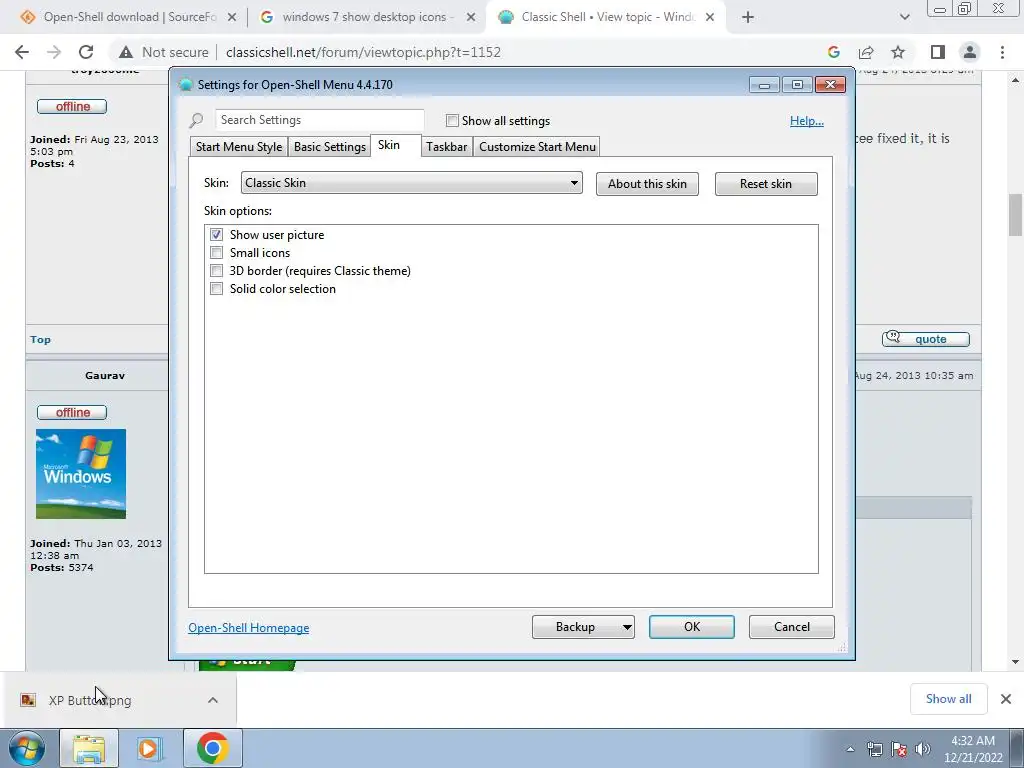Viewport: 1024px width, 768px height.
Task: Reload the current page in Chrome
Action: 86,52
